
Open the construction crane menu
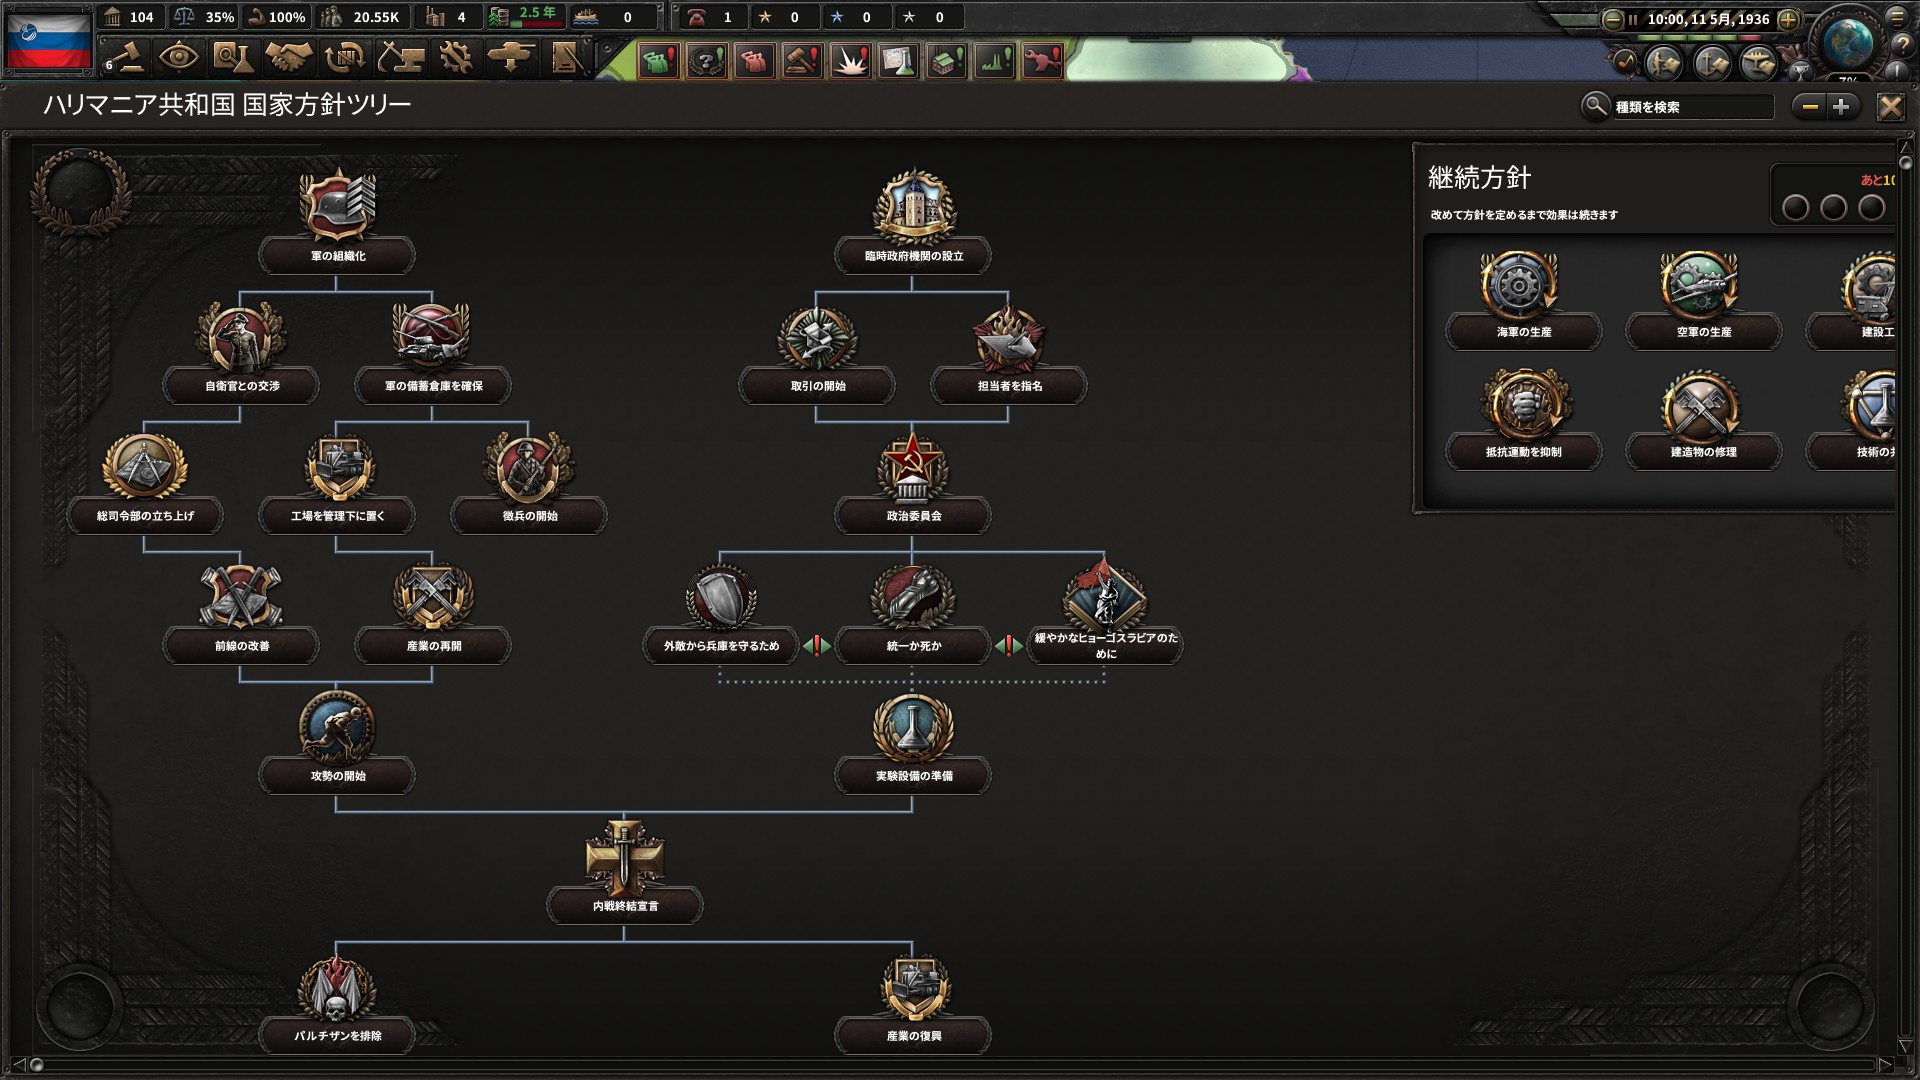point(400,57)
